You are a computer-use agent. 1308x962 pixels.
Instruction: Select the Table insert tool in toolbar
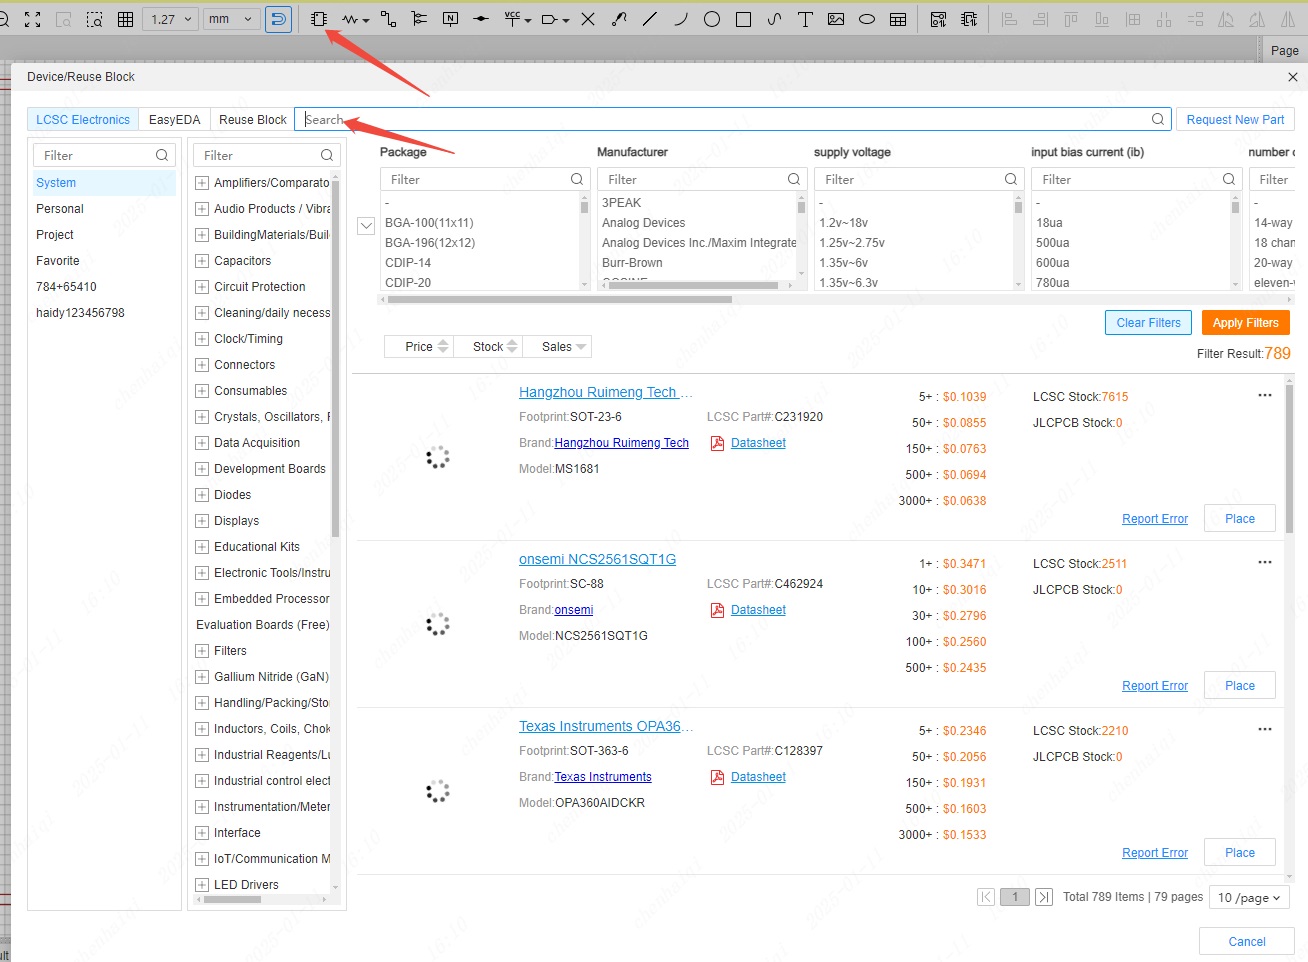point(898,19)
